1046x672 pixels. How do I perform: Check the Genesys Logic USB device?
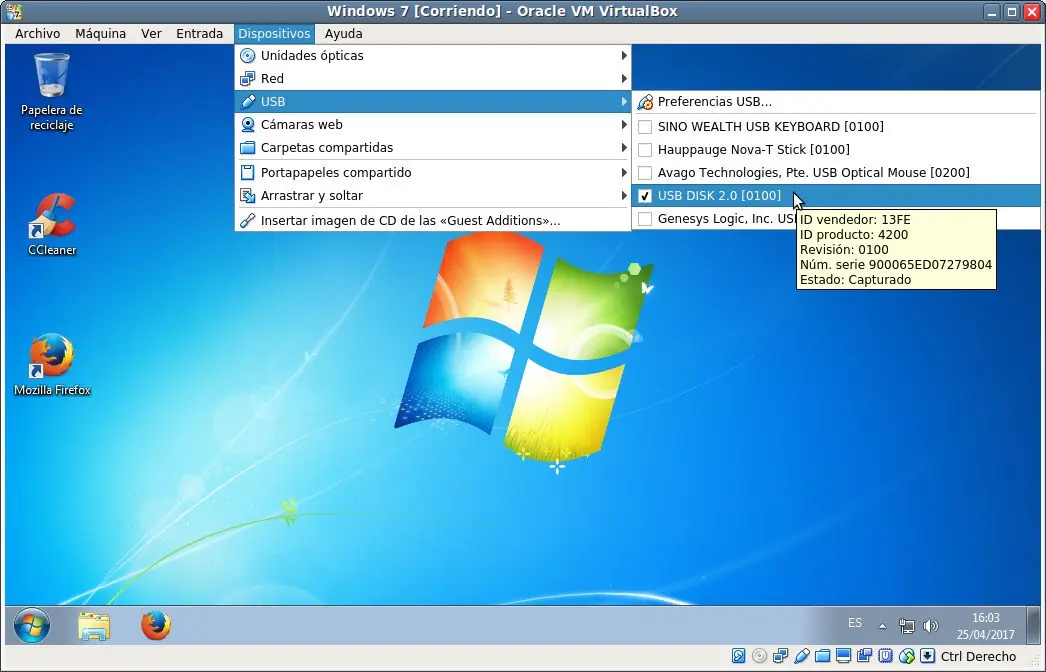point(714,218)
